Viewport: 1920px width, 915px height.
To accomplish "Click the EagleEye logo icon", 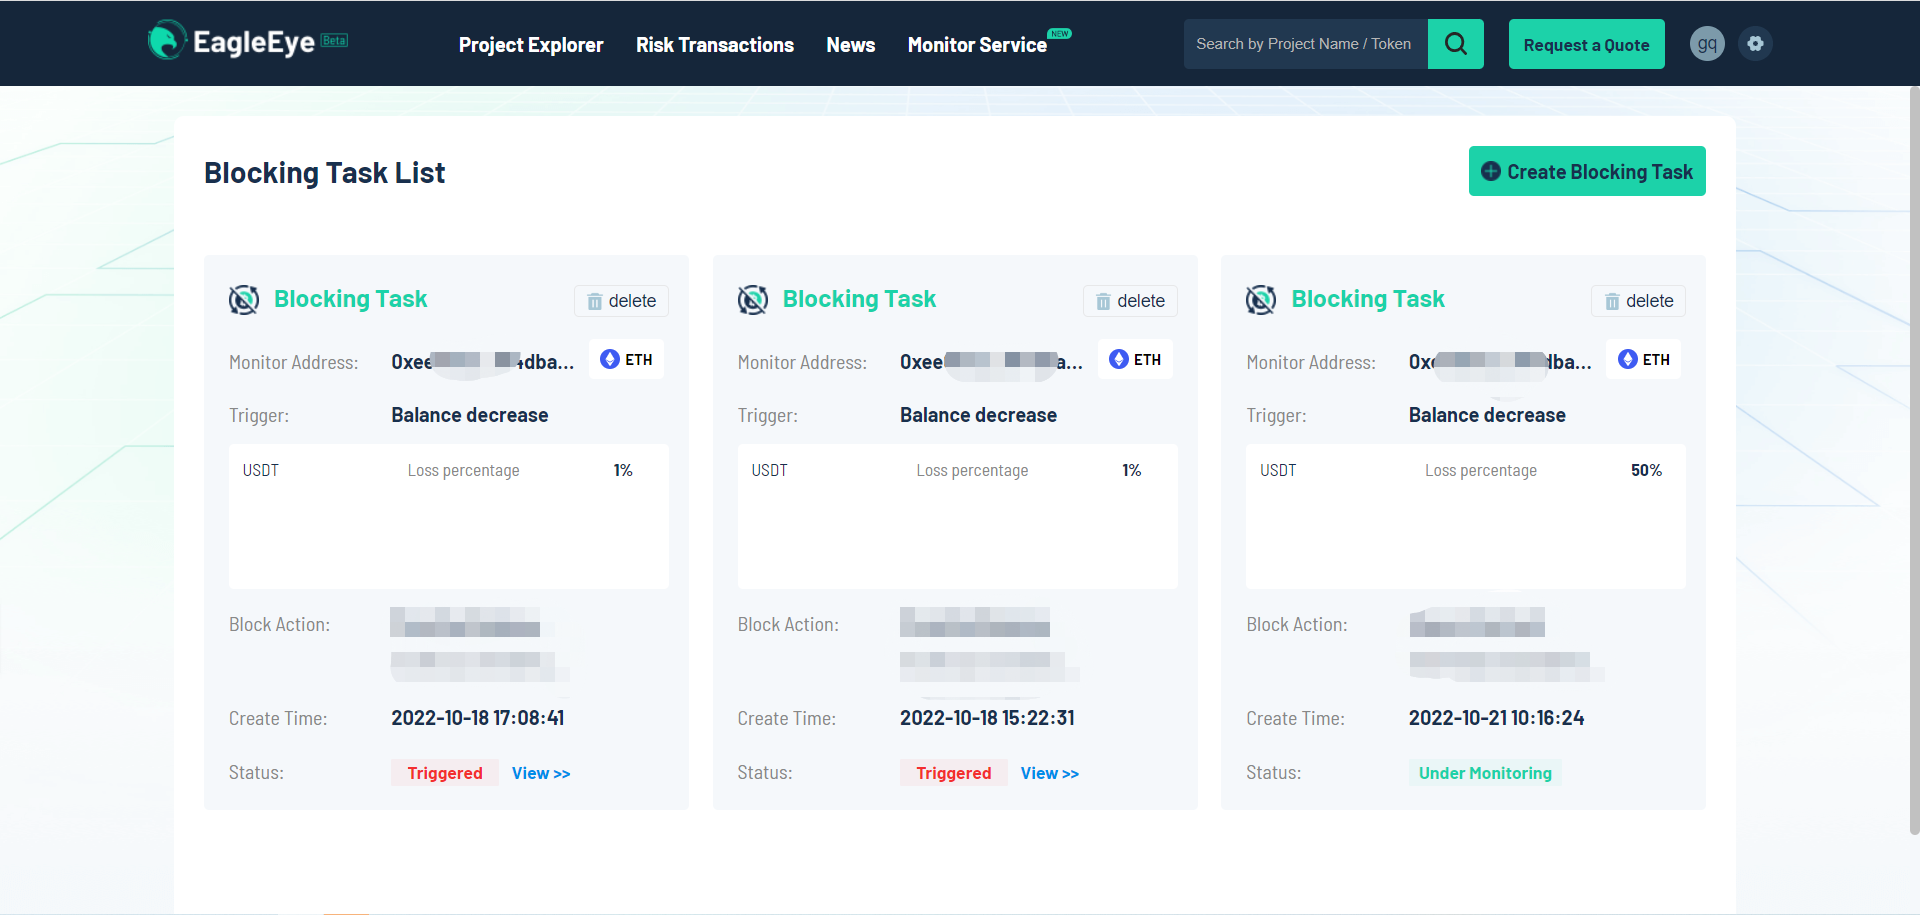I will [167, 41].
